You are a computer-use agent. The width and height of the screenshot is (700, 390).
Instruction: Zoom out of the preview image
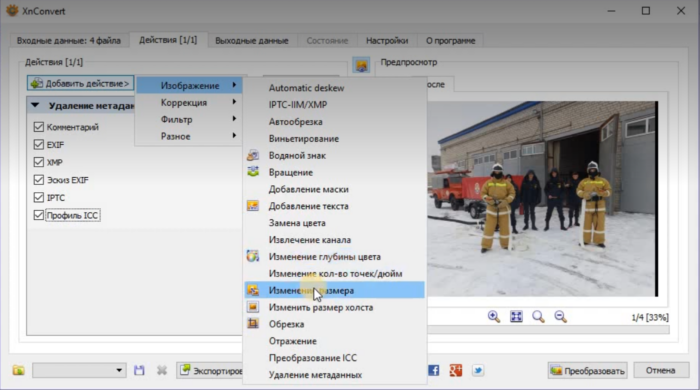pyautogui.click(x=560, y=316)
